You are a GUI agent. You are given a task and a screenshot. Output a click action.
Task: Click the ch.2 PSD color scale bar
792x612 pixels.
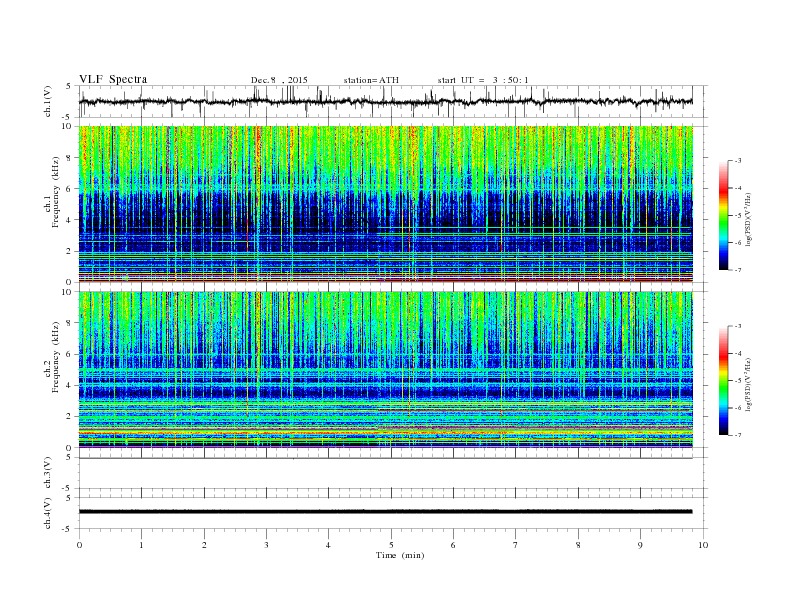[724, 381]
